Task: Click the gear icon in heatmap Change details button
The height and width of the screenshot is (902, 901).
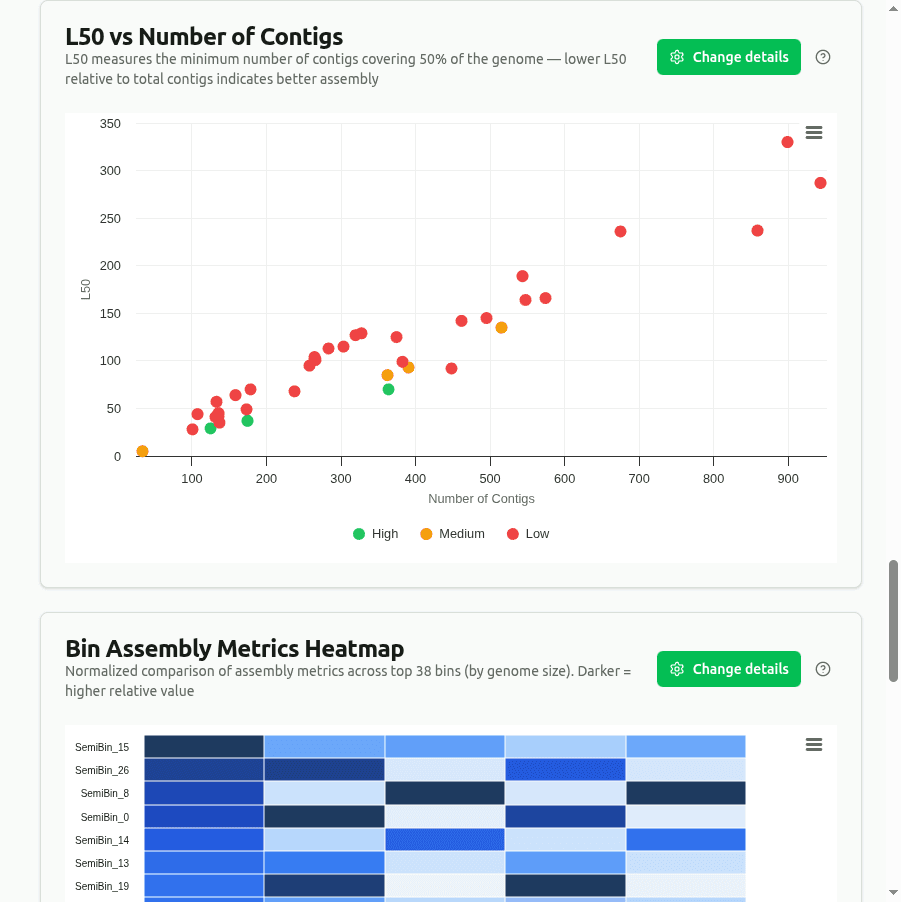Action: pyautogui.click(x=678, y=668)
